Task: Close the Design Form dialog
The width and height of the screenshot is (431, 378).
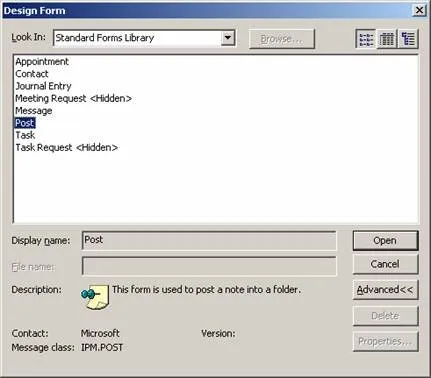Action: [x=419, y=10]
